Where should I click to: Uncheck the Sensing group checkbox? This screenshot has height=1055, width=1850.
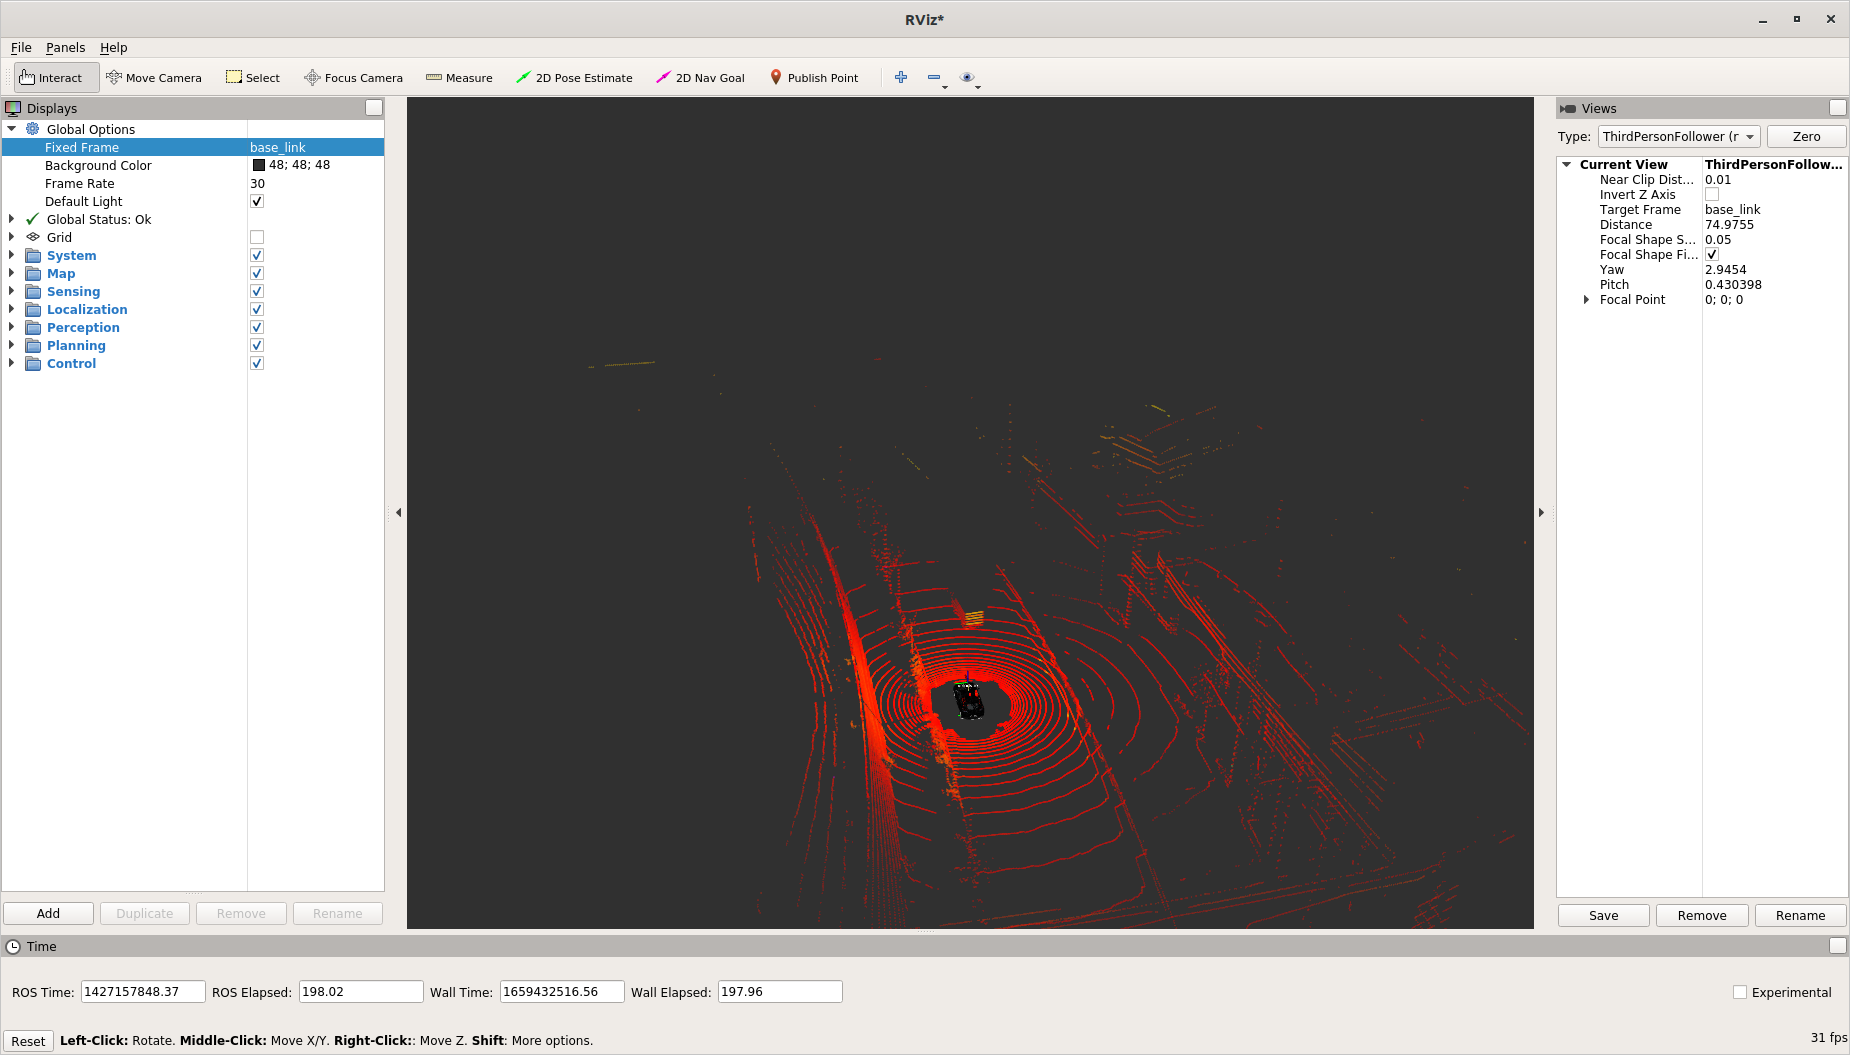257,291
